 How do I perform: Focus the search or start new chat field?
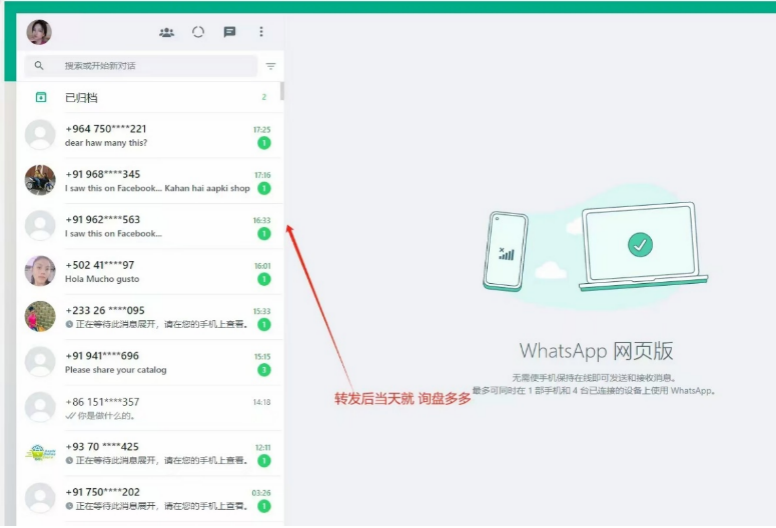point(141,66)
